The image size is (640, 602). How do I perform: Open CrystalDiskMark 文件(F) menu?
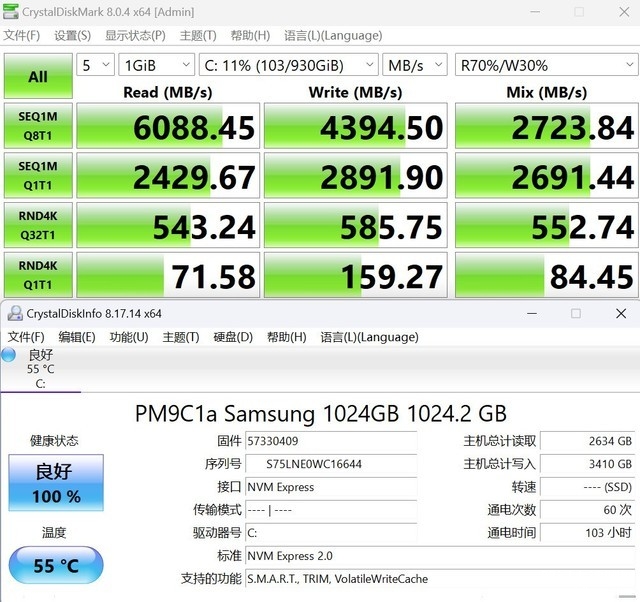[x=22, y=36]
